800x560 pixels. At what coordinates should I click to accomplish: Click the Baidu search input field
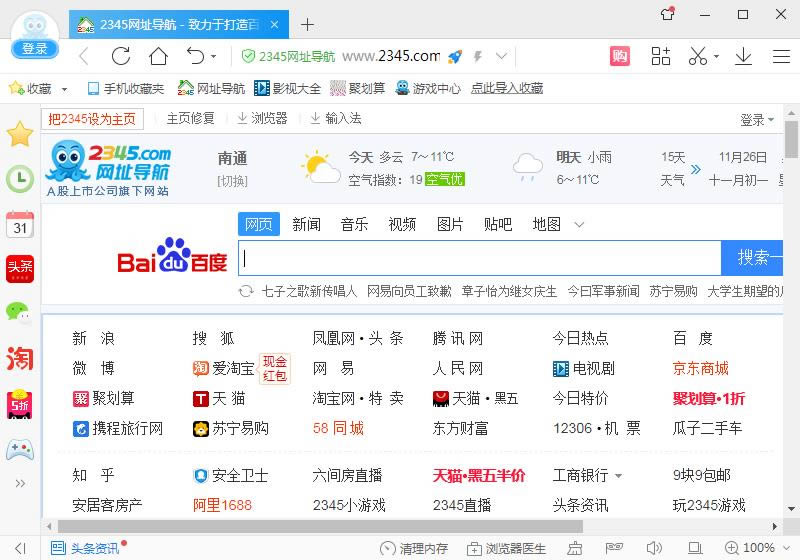pyautogui.click(x=480, y=259)
